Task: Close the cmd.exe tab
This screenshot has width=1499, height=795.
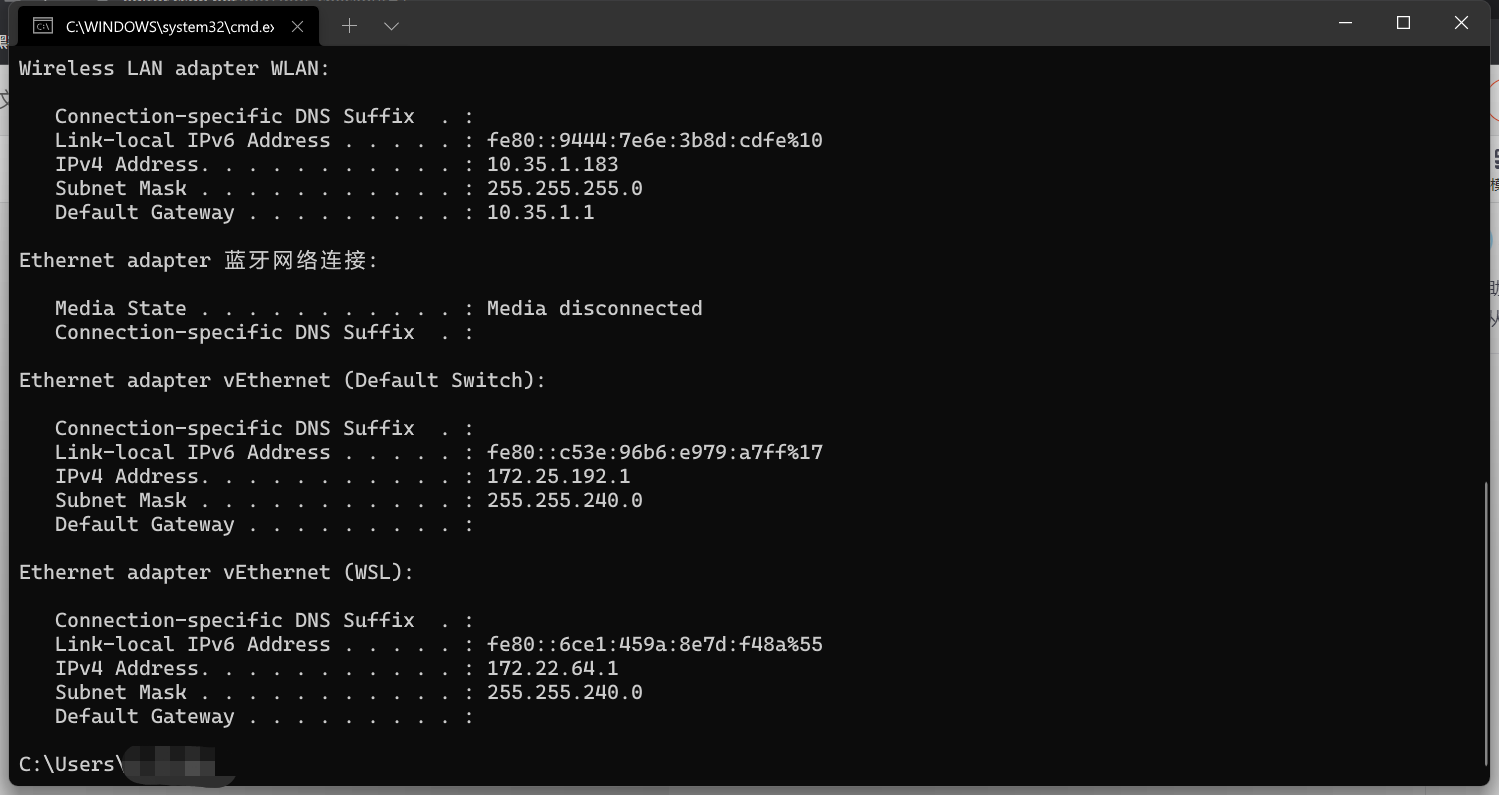Action: click(x=297, y=27)
